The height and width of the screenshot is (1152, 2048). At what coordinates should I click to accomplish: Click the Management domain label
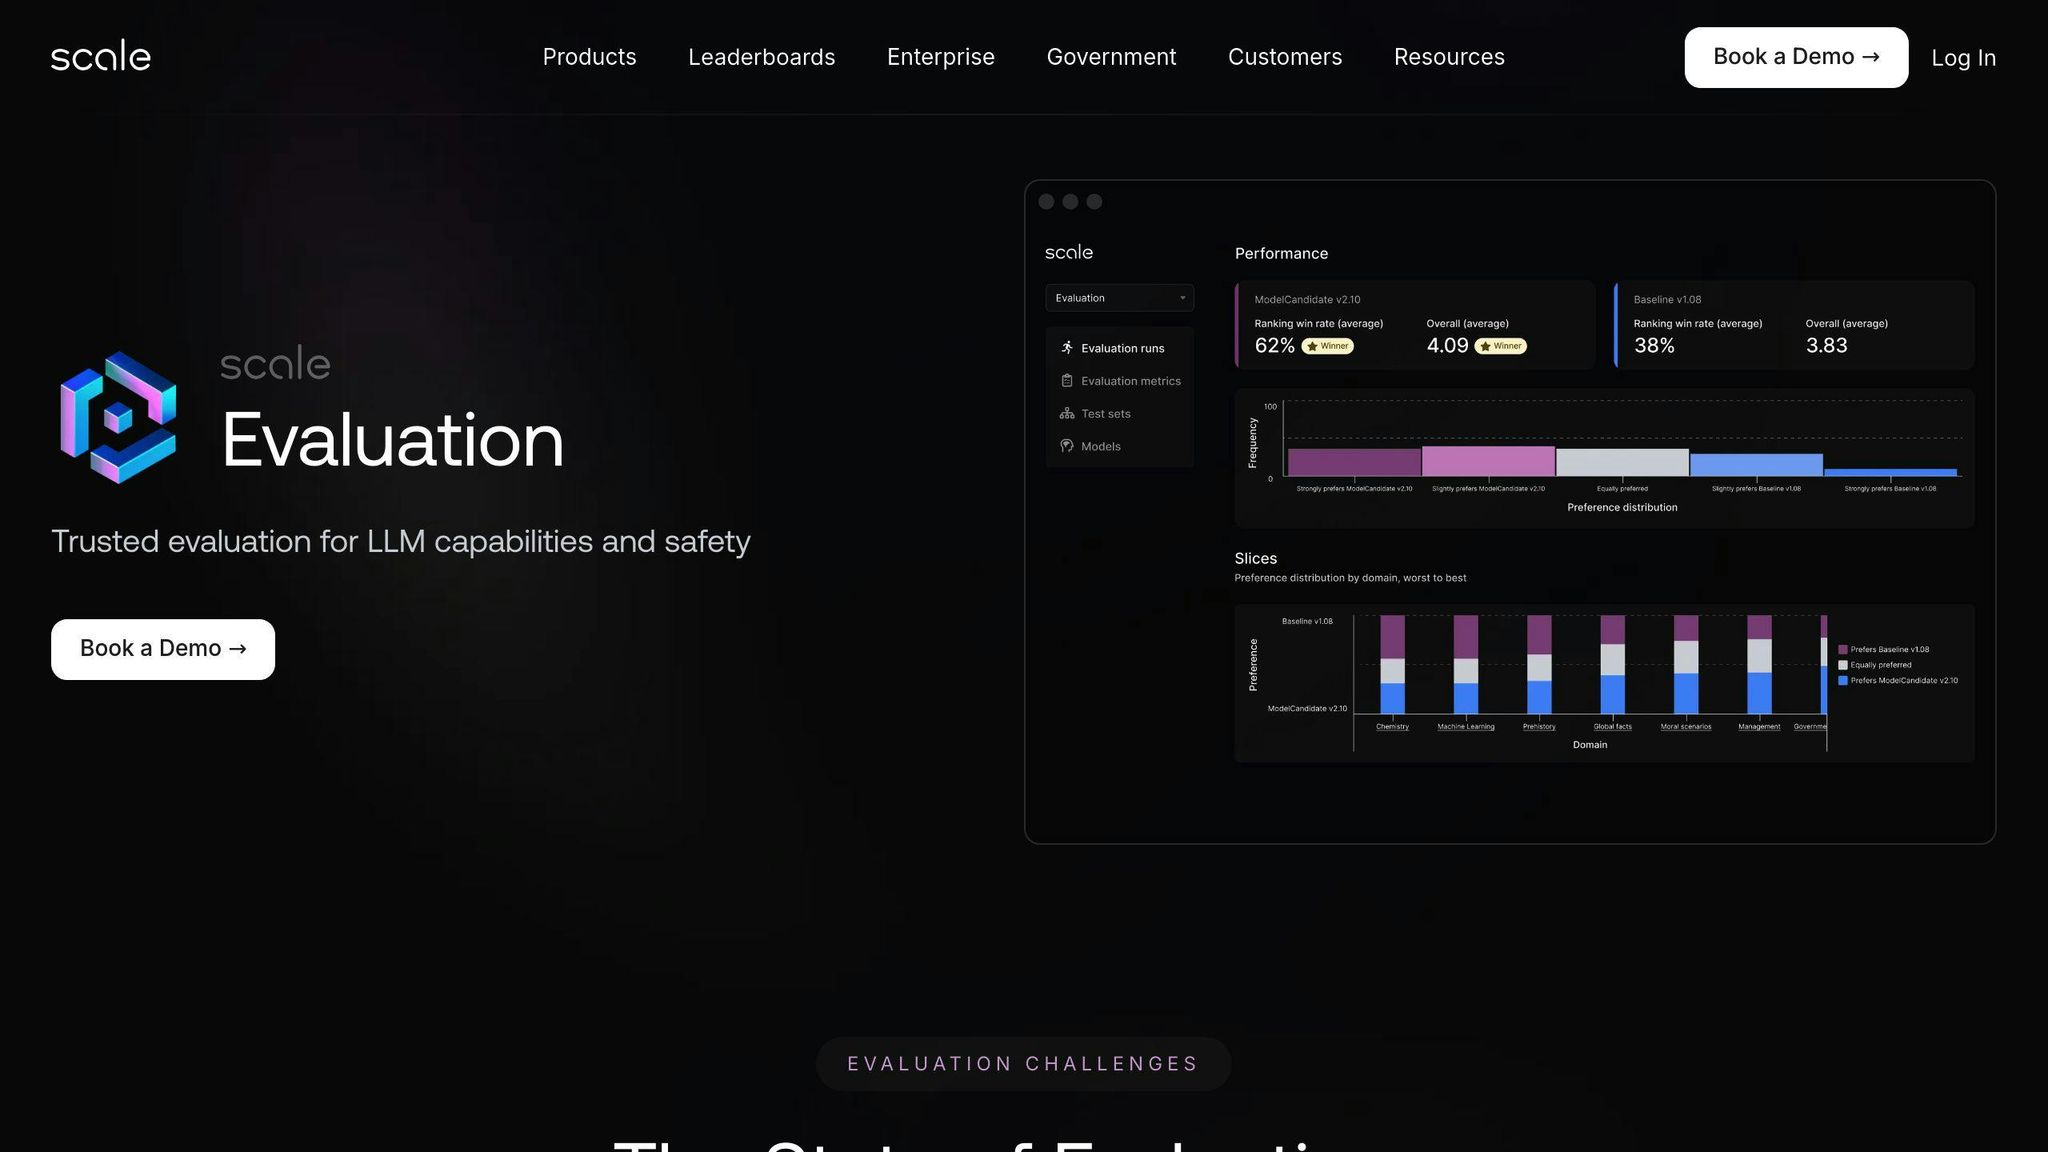(1759, 727)
